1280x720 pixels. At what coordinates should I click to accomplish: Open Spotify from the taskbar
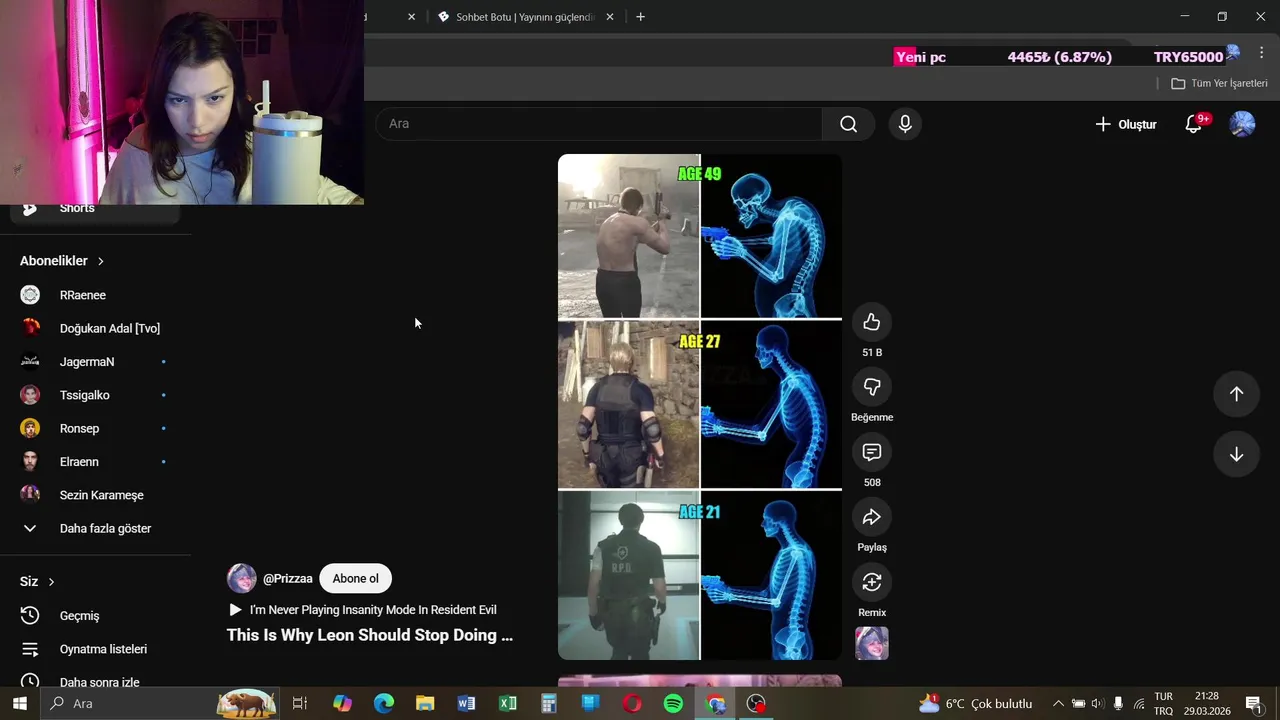[673, 704]
